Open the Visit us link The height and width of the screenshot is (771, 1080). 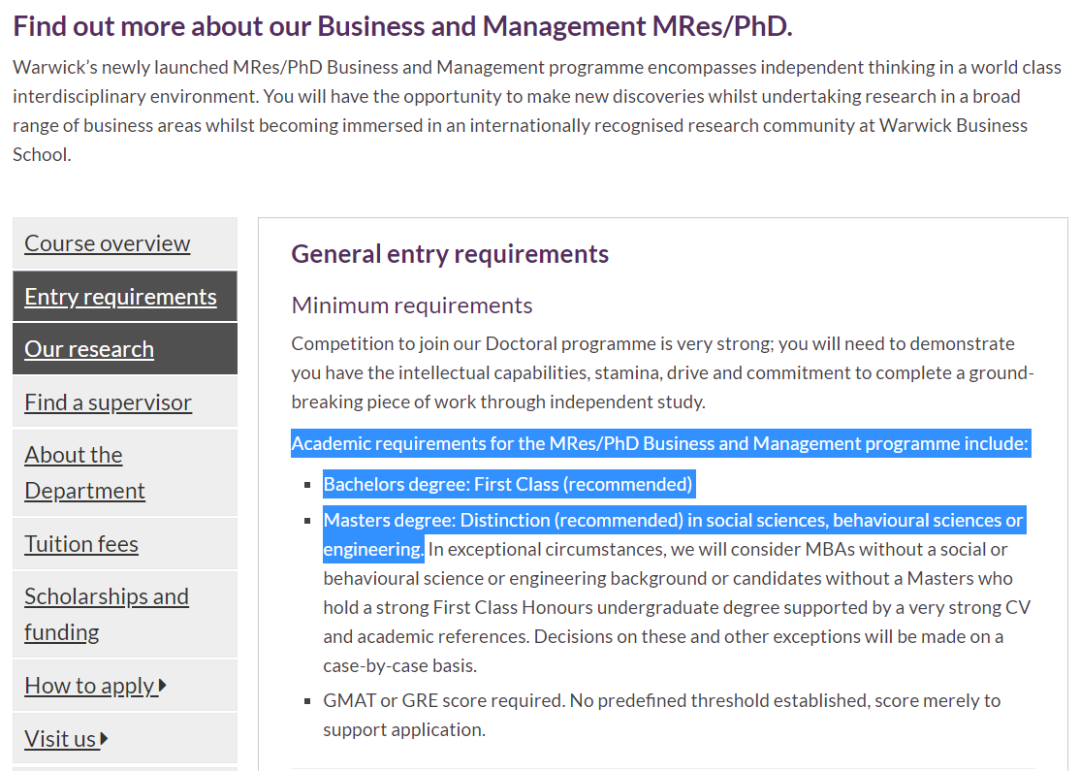point(60,739)
